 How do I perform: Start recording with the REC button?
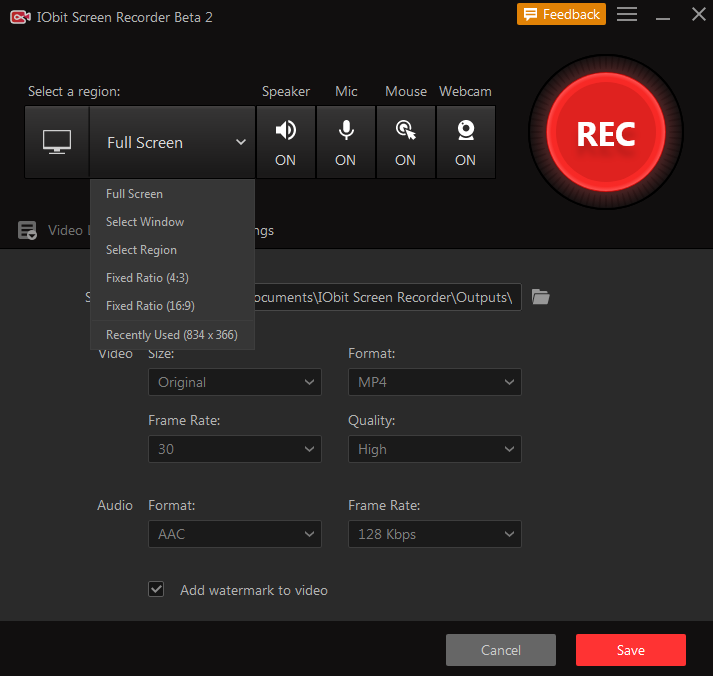click(x=606, y=133)
